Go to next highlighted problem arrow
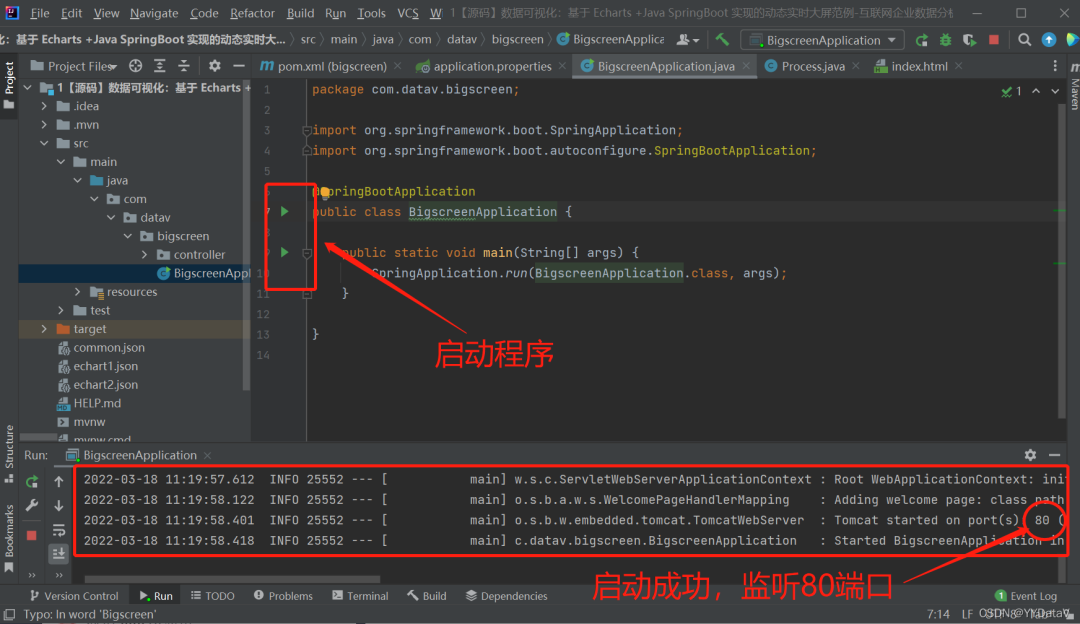This screenshot has height=624, width=1080. [1055, 91]
